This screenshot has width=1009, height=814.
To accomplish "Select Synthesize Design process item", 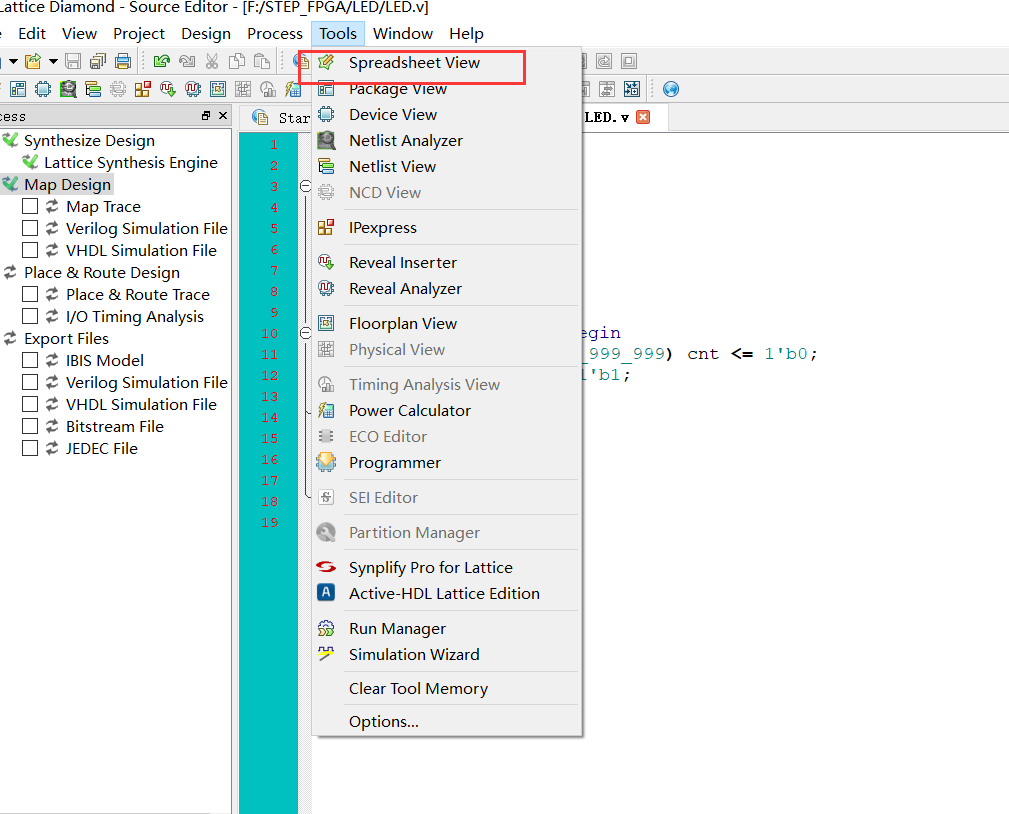I will point(89,140).
